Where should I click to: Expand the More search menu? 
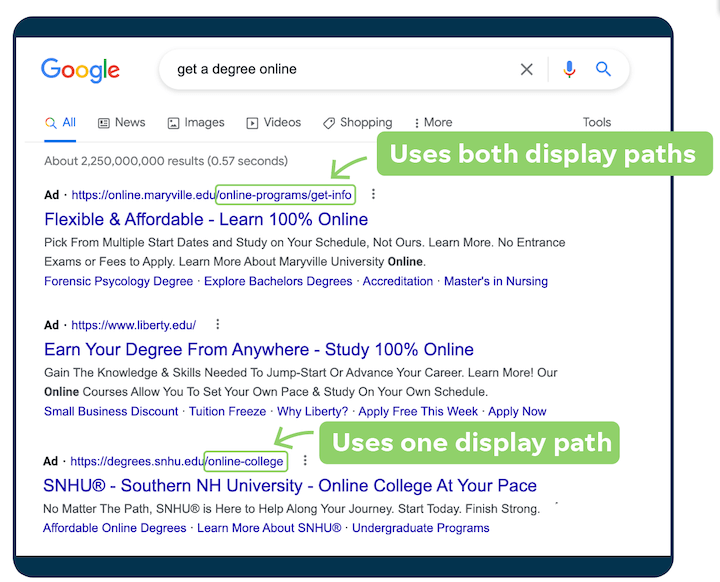pos(433,123)
